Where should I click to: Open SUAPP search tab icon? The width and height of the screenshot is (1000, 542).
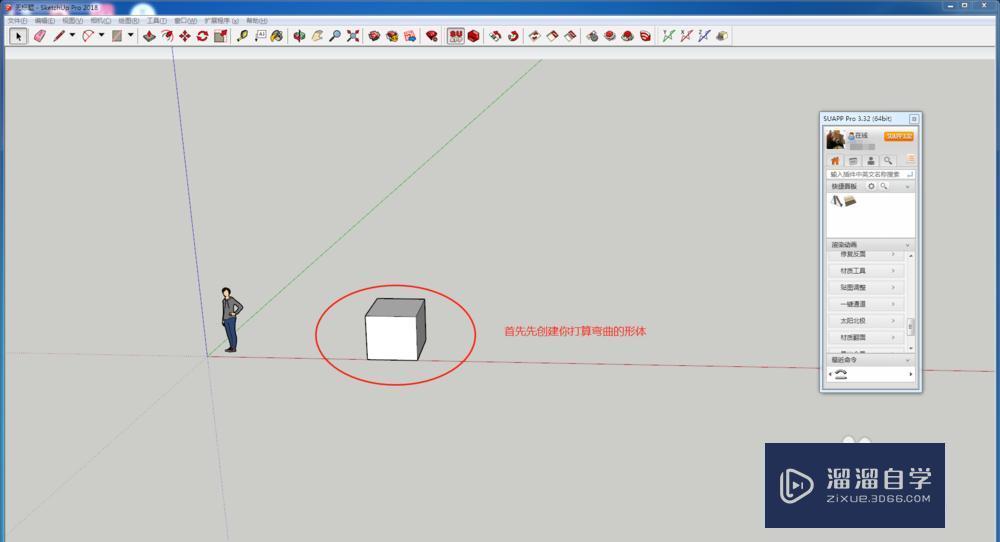888,161
